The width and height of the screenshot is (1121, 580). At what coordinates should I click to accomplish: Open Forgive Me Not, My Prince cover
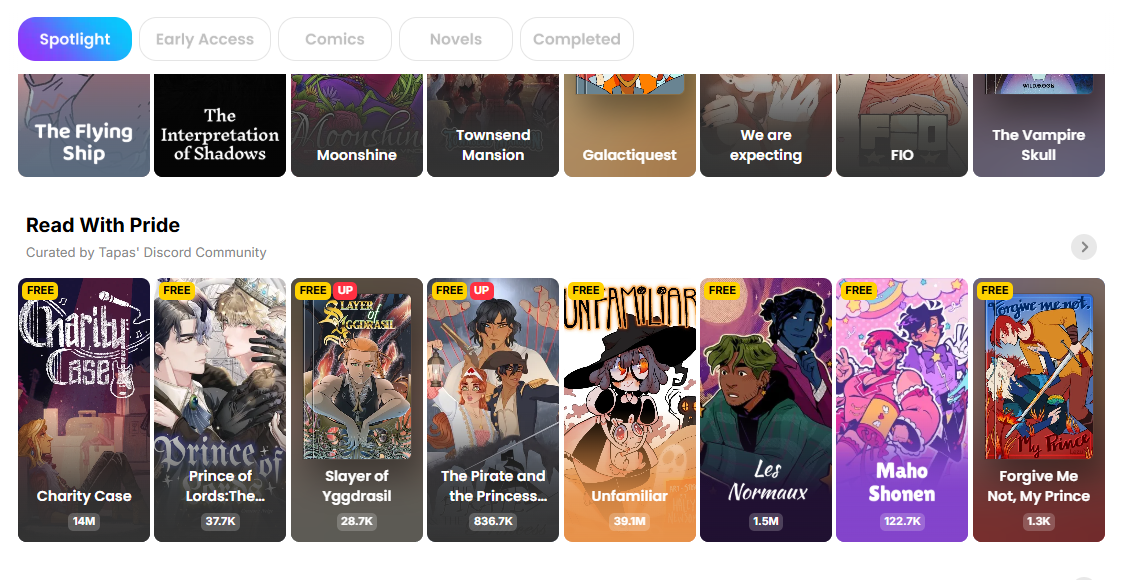1039,410
